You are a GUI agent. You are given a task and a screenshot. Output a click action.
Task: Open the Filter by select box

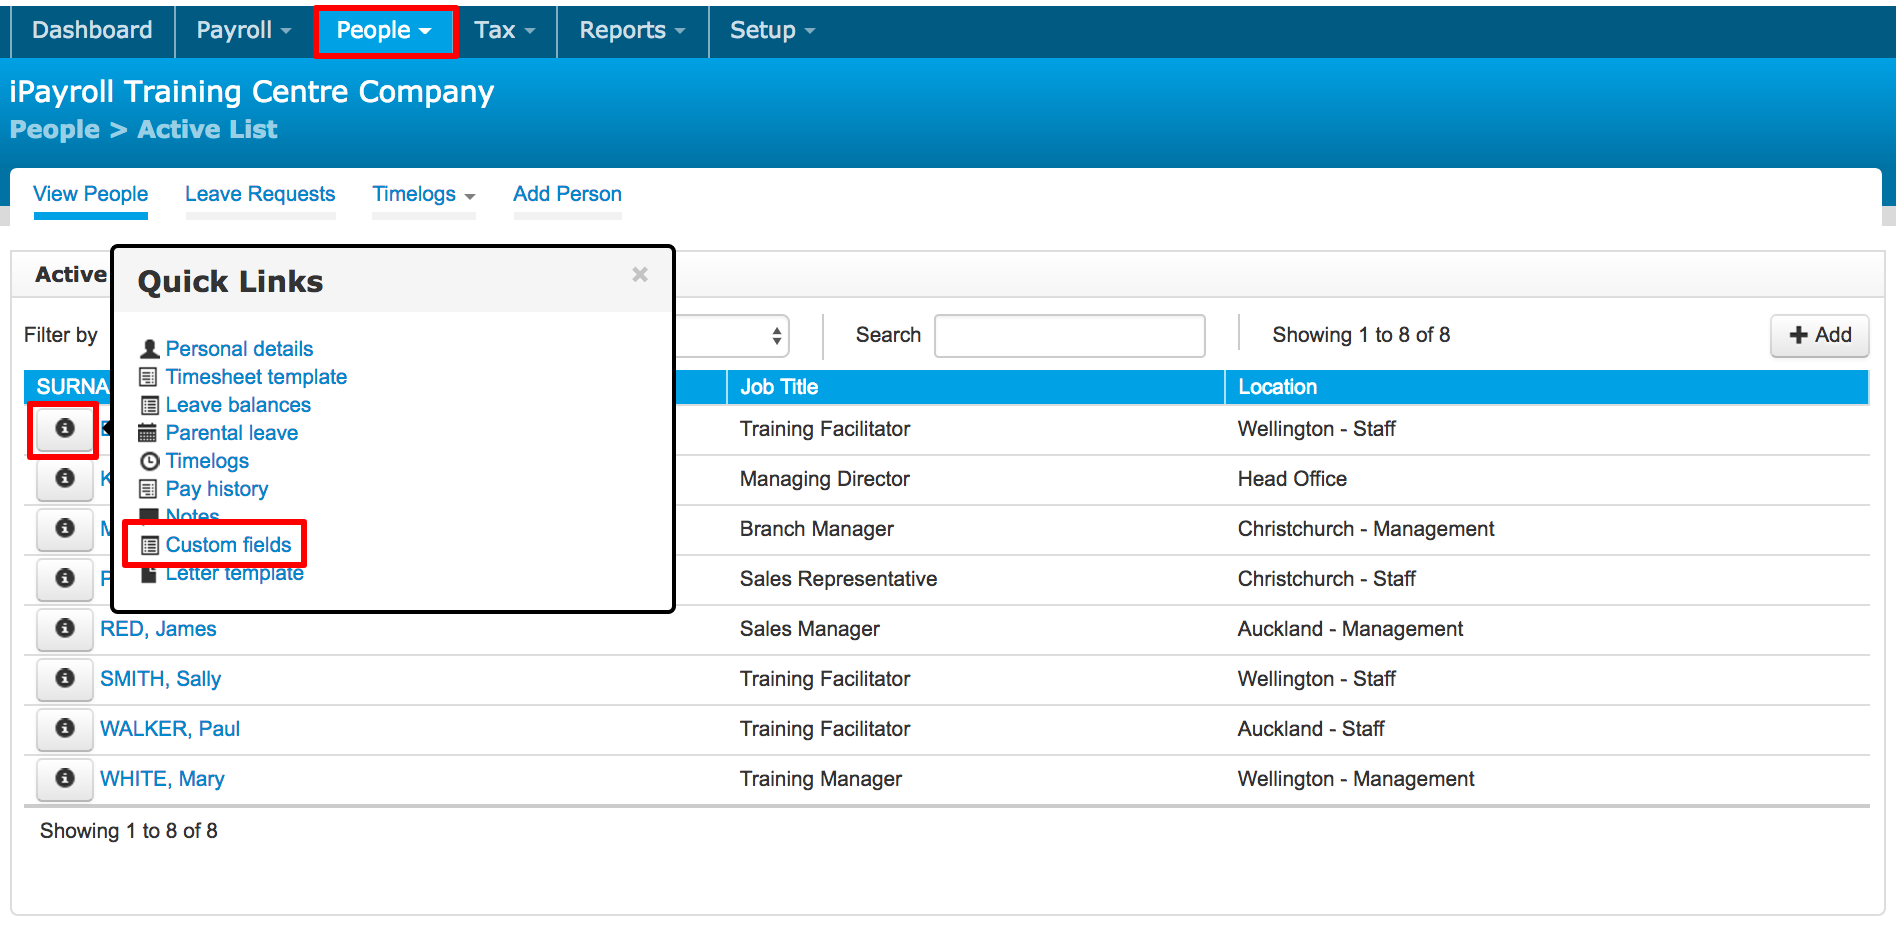pos(733,336)
